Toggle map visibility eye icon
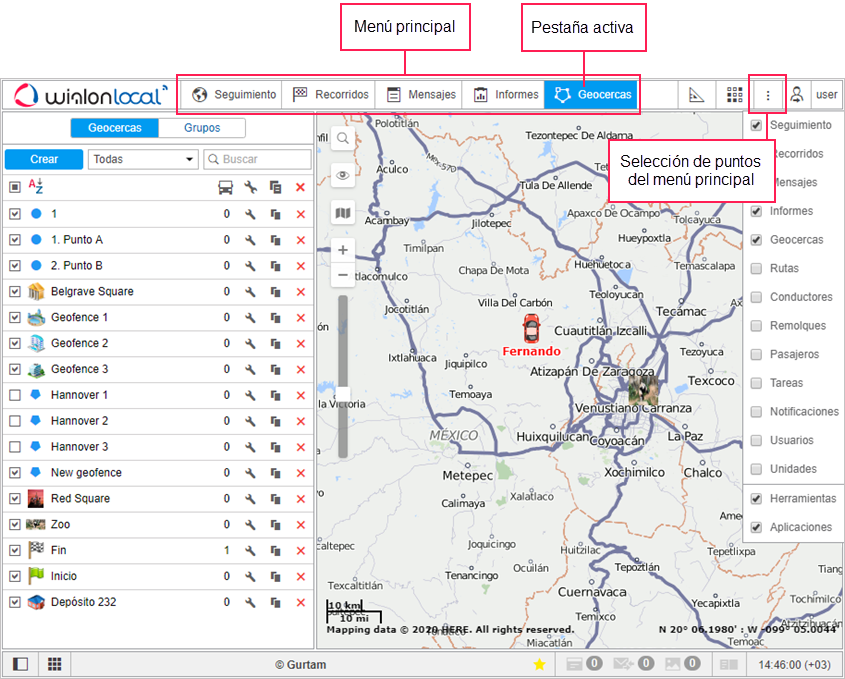Viewport: 845px width, 679px height. [342, 175]
